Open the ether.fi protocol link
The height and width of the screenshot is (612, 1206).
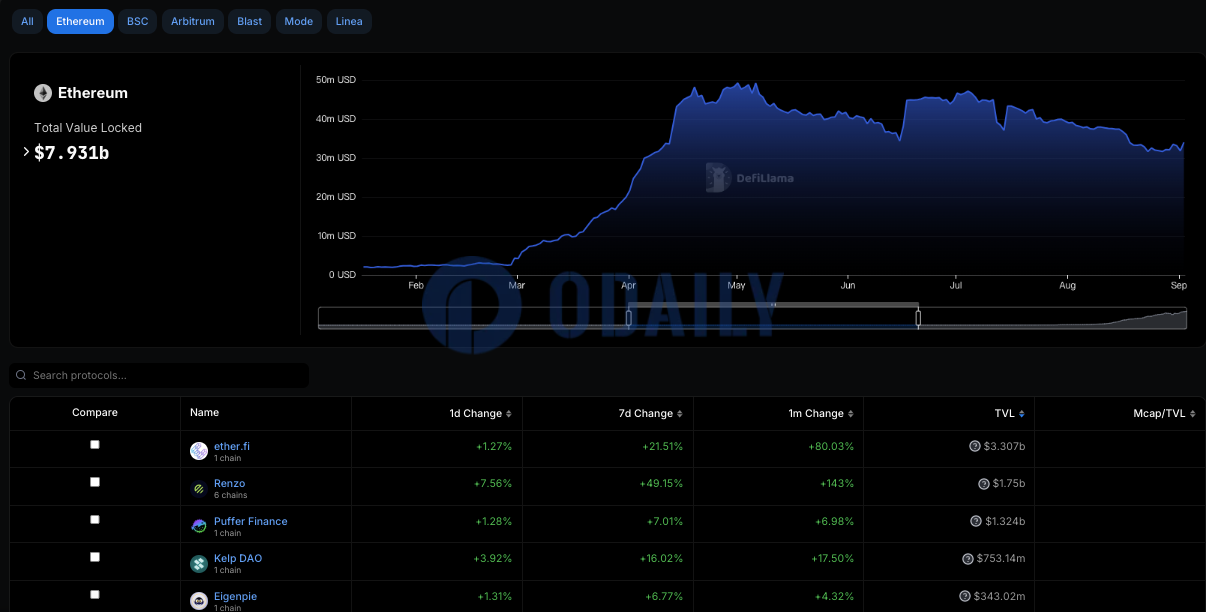coord(232,446)
